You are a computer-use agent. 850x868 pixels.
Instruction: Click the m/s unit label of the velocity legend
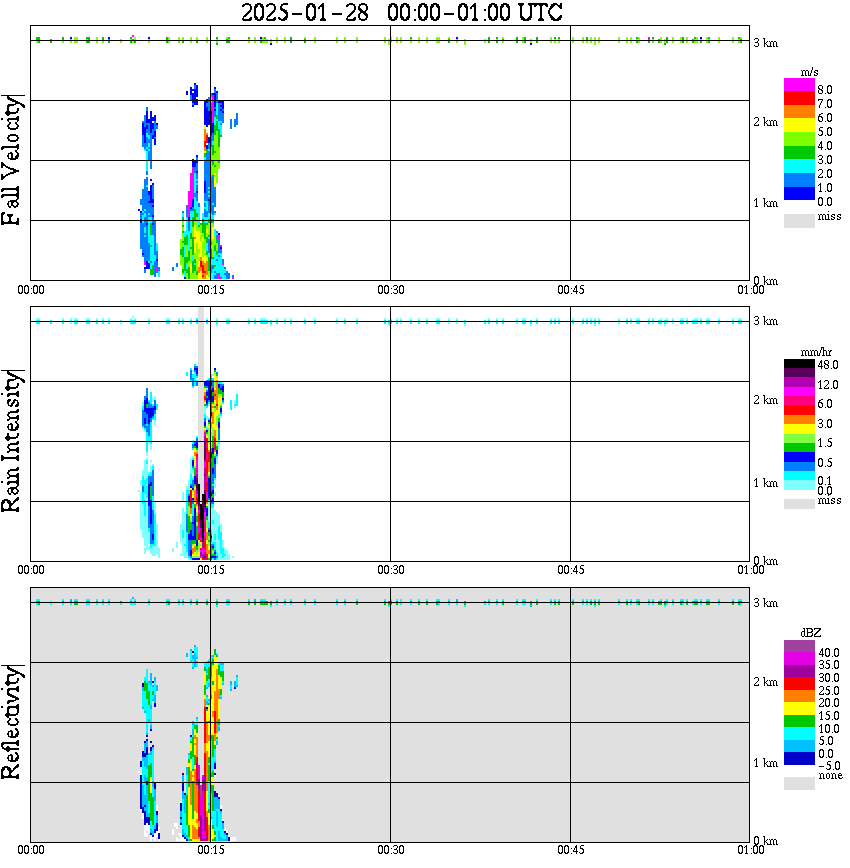click(809, 72)
